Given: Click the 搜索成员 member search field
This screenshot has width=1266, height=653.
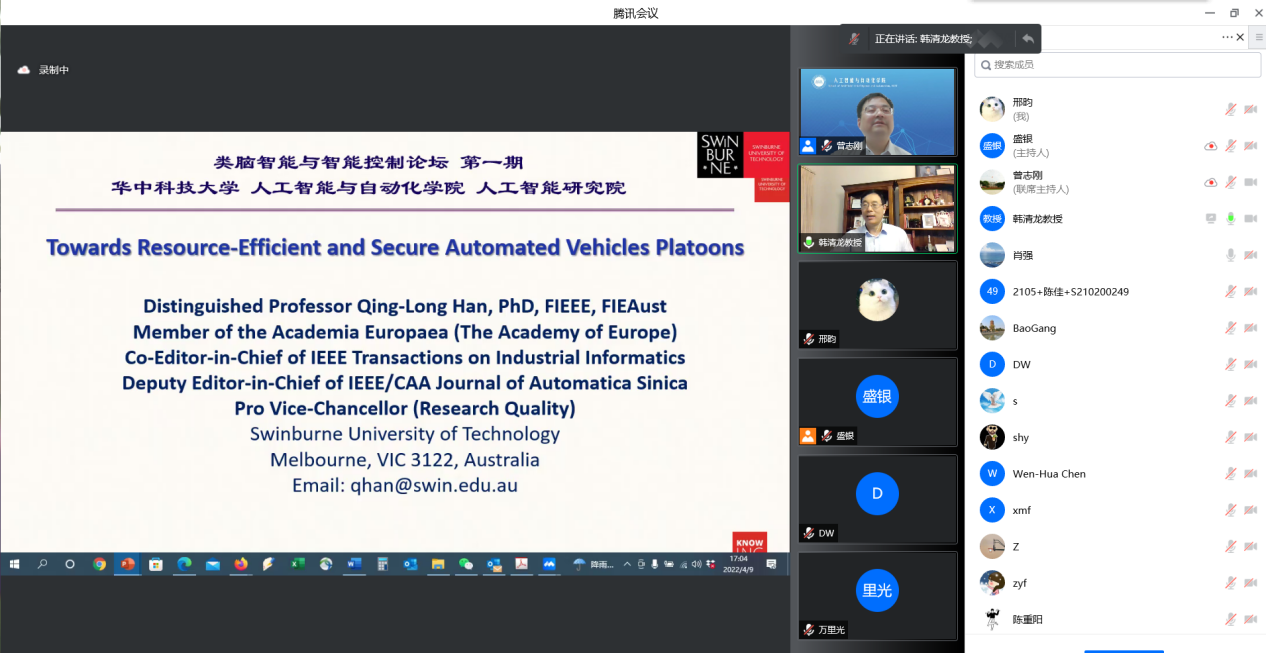Looking at the screenshot, I should coord(1118,65).
